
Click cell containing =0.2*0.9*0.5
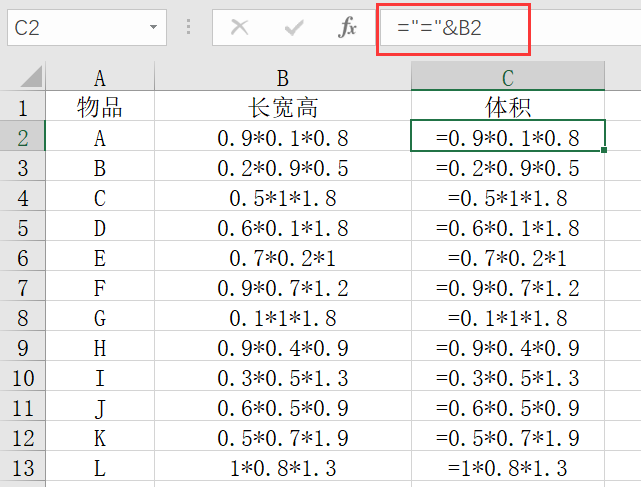pyautogui.click(x=508, y=166)
